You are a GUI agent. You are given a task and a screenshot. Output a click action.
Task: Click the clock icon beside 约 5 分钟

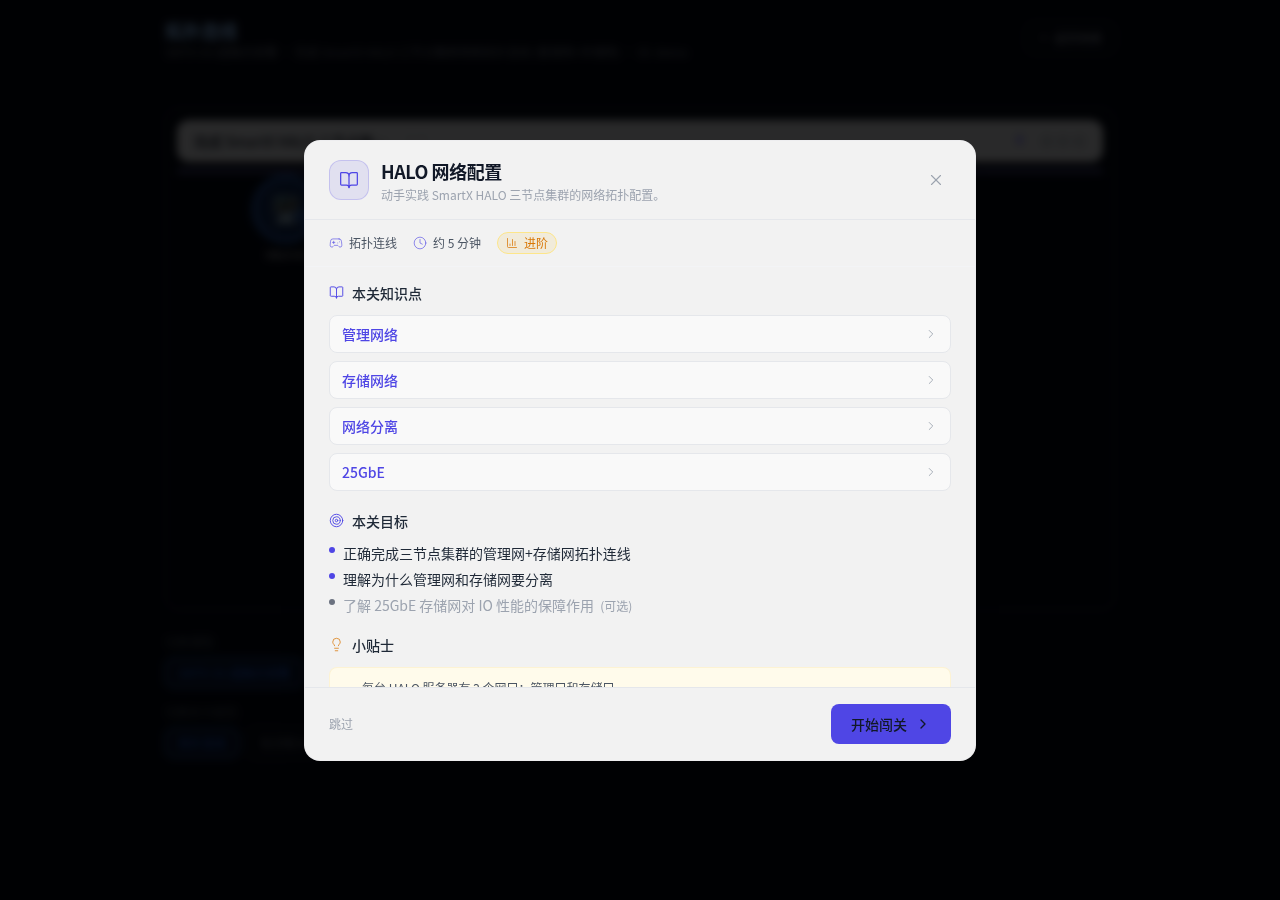[420, 243]
